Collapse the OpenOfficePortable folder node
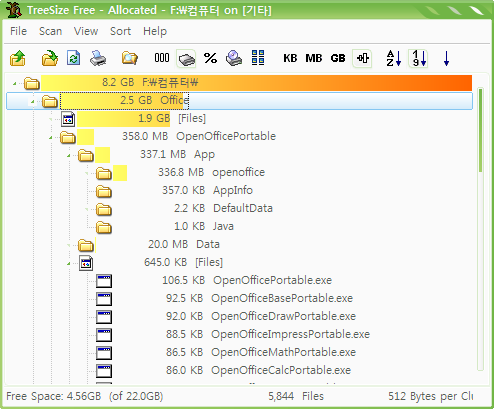This screenshot has width=494, height=409. (x=51, y=137)
